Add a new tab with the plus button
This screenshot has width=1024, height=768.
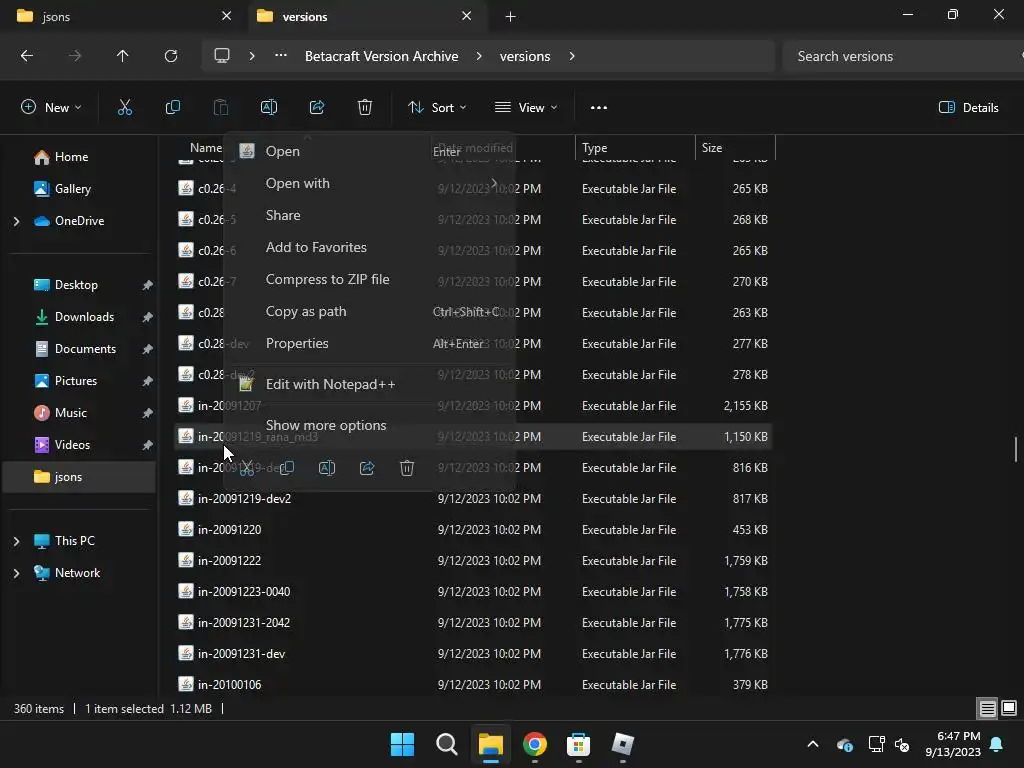click(x=511, y=16)
